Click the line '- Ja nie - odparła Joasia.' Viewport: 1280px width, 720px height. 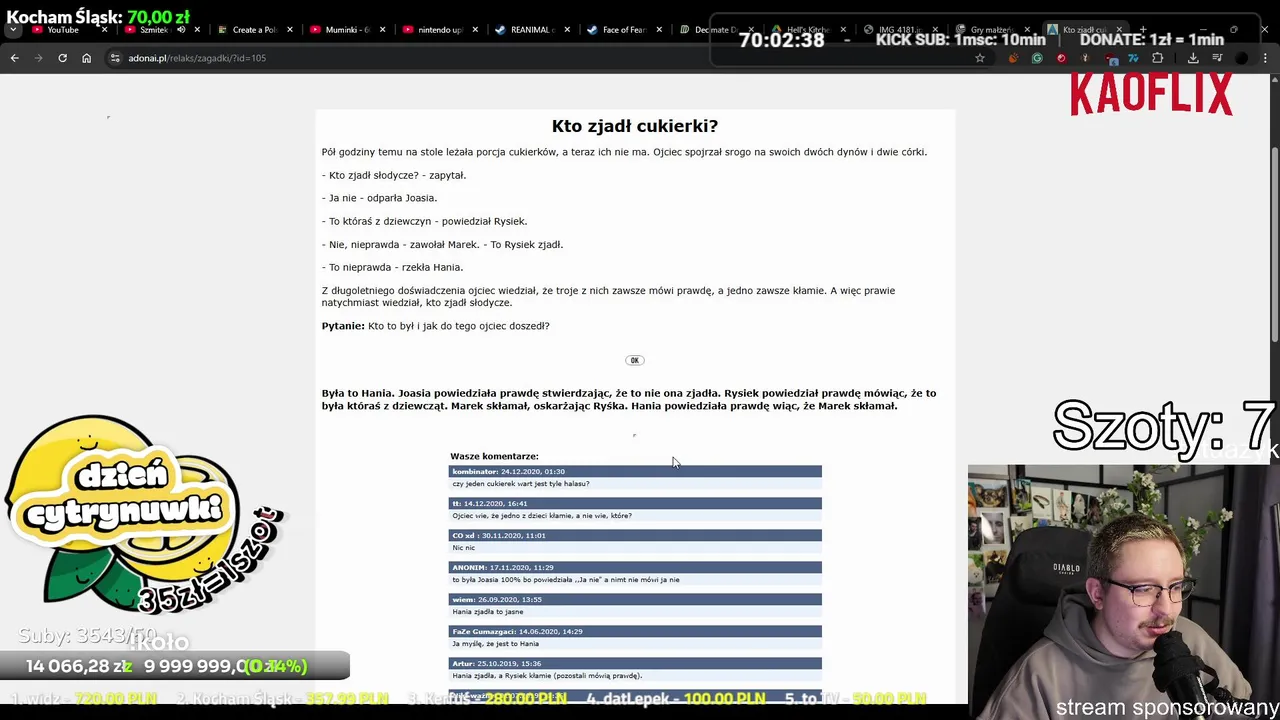tap(379, 198)
